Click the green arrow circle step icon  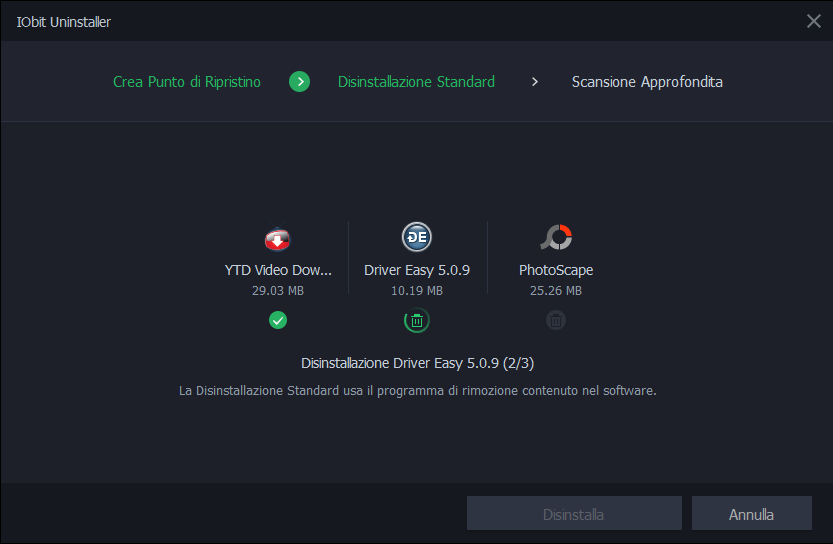click(x=299, y=82)
